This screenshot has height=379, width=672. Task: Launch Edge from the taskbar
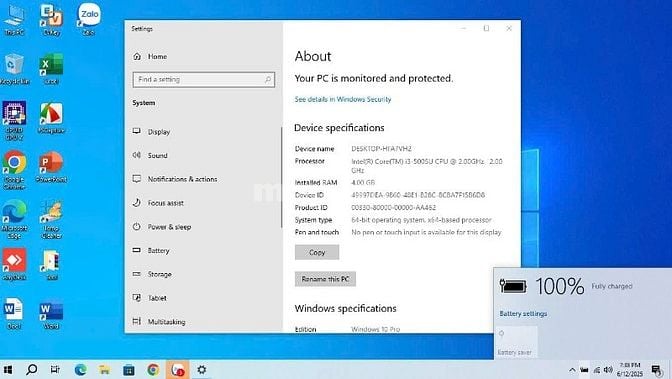[x=80, y=370]
